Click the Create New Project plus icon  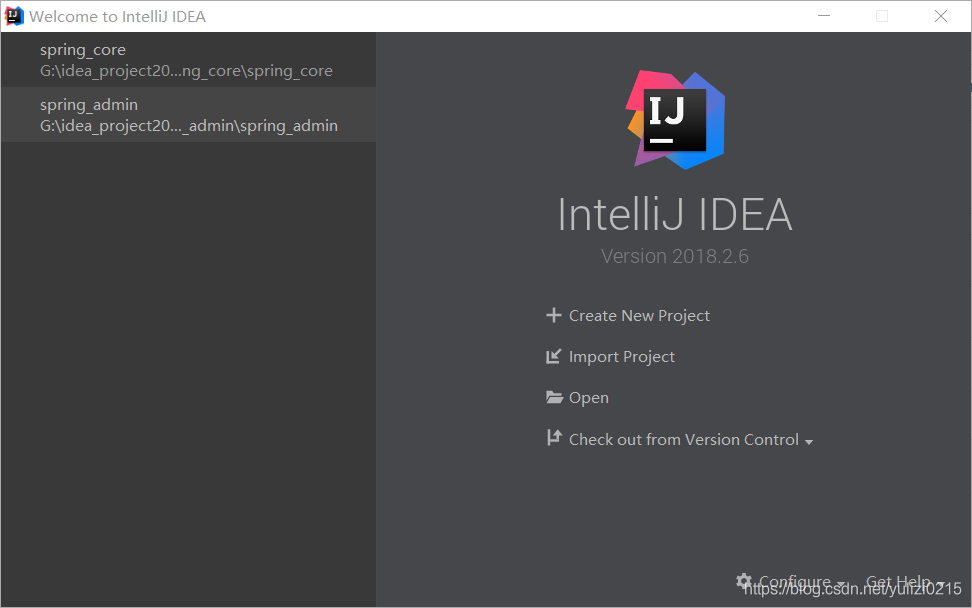click(x=554, y=315)
